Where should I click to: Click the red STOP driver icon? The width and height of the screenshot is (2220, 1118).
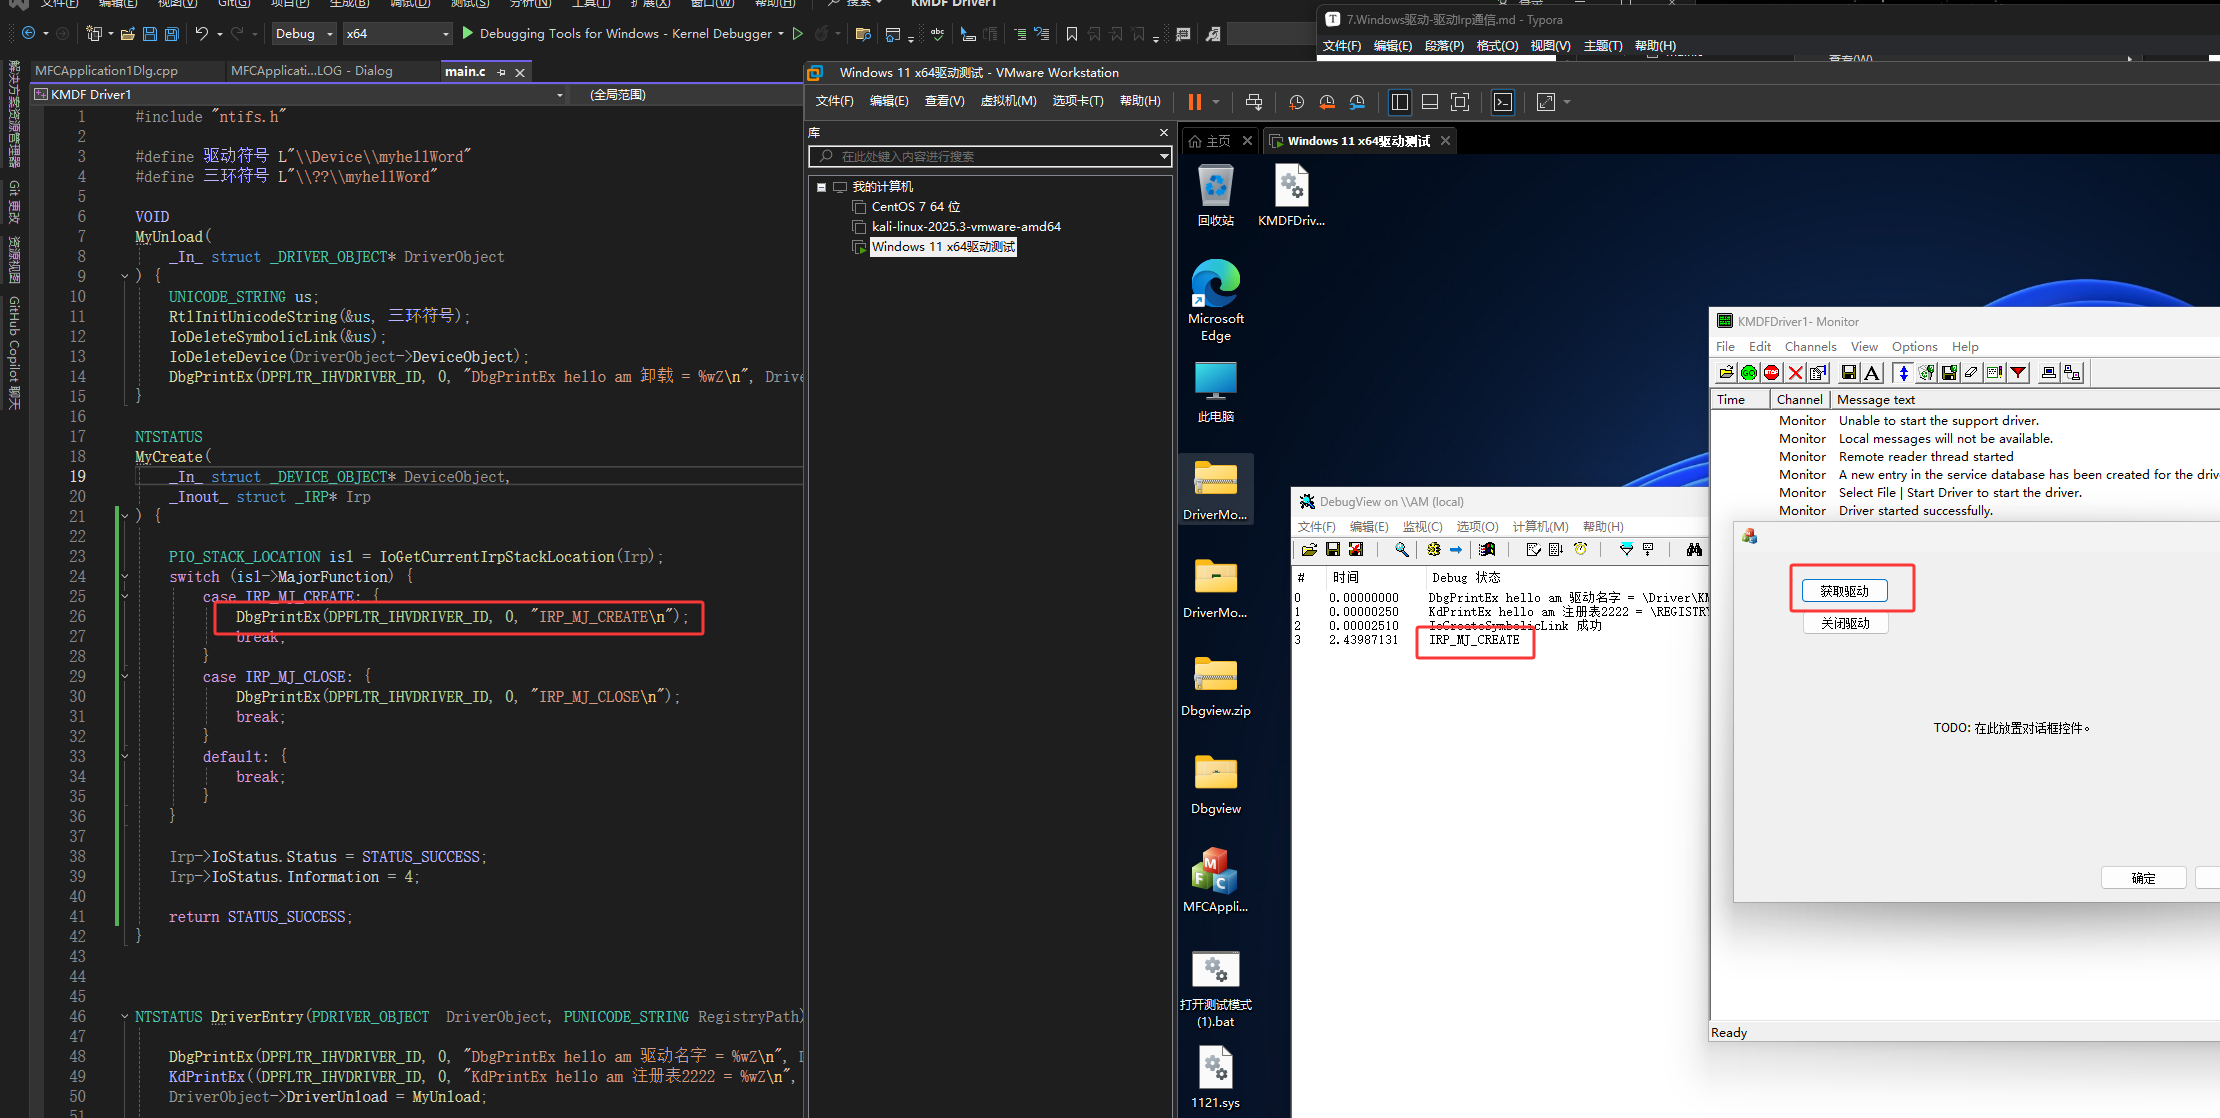click(x=1772, y=373)
